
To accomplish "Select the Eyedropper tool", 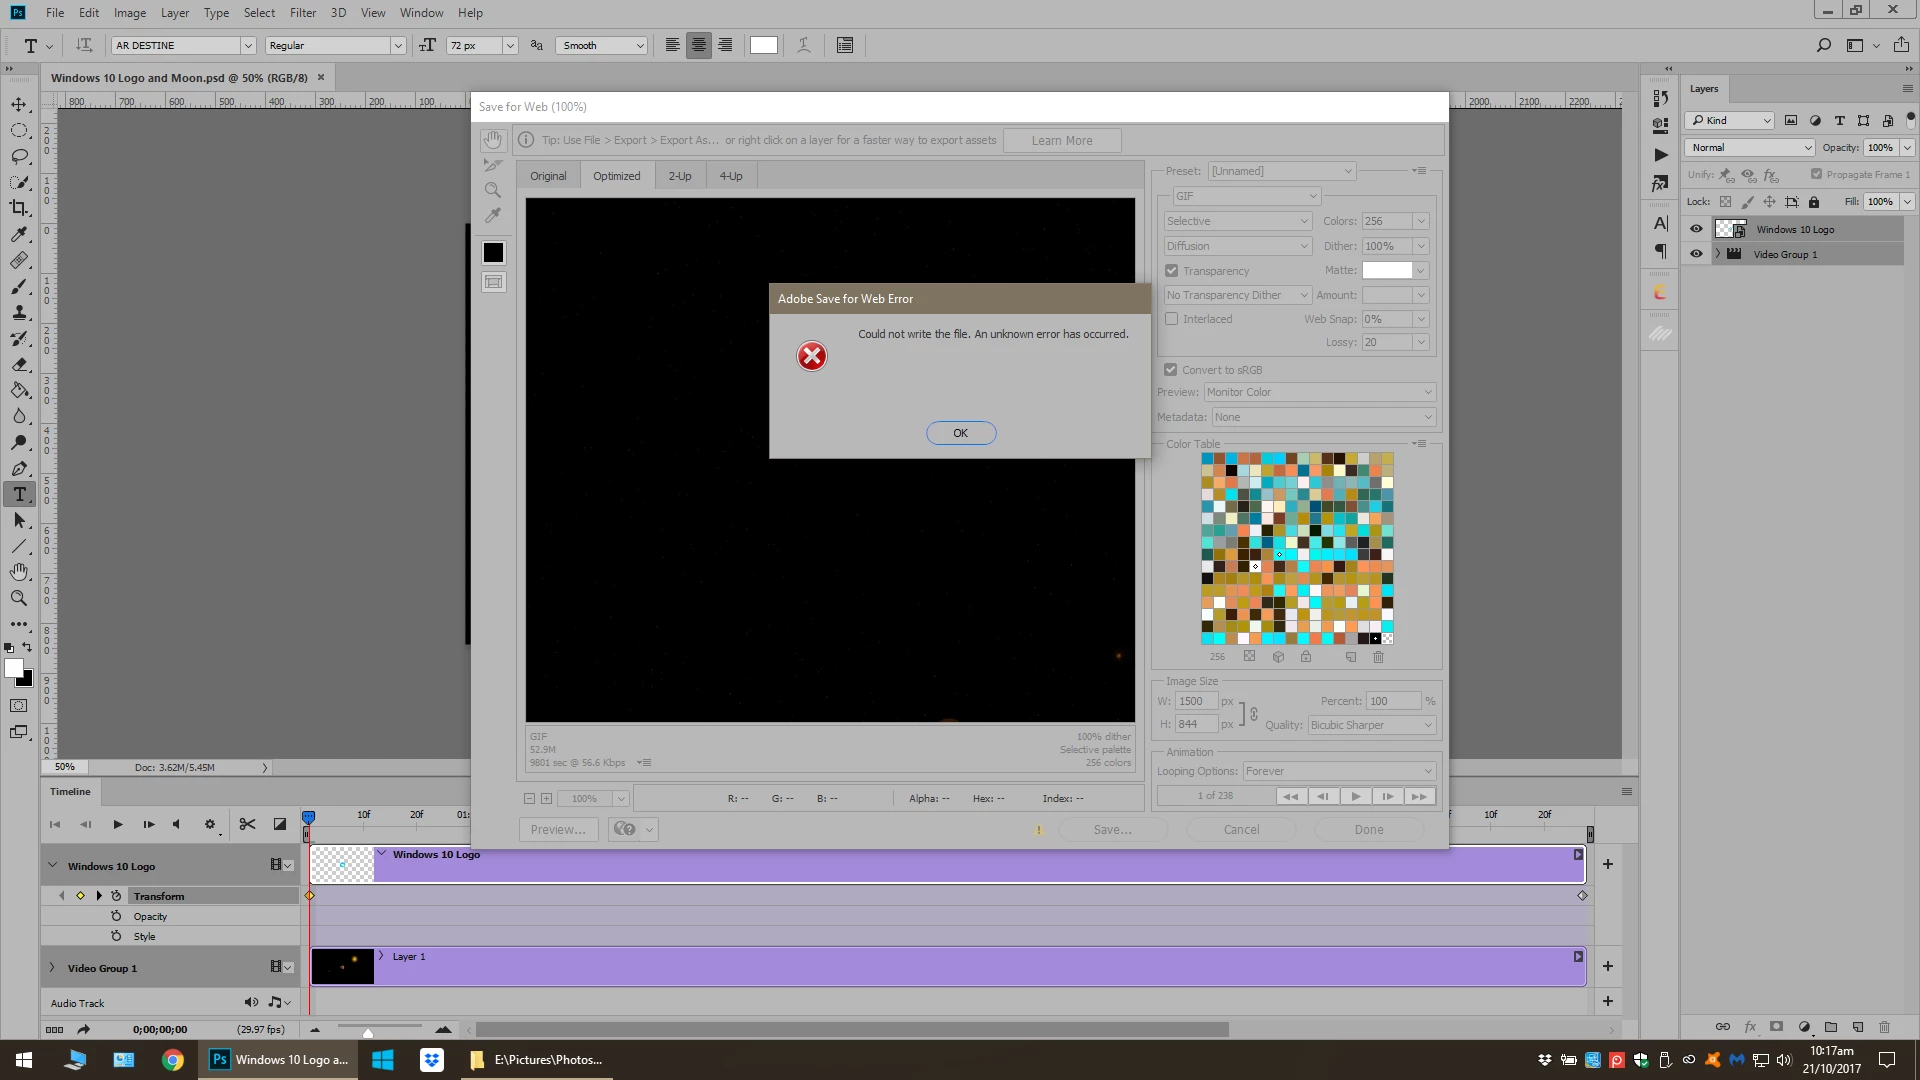I will 19,234.
